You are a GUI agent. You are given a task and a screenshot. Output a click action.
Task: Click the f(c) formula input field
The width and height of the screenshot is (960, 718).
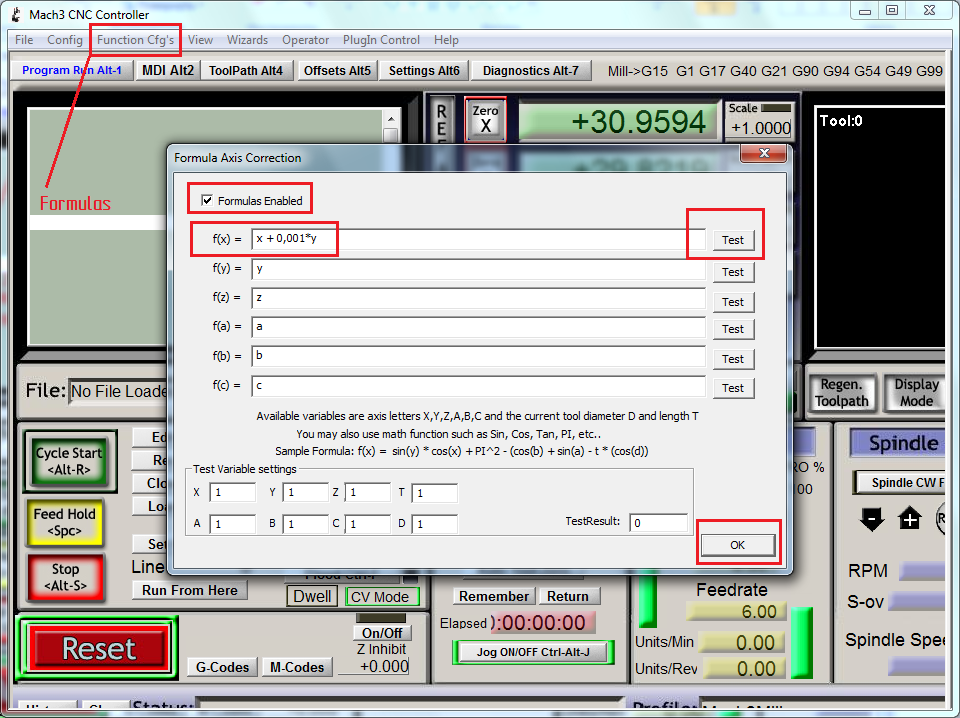tap(478, 386)
